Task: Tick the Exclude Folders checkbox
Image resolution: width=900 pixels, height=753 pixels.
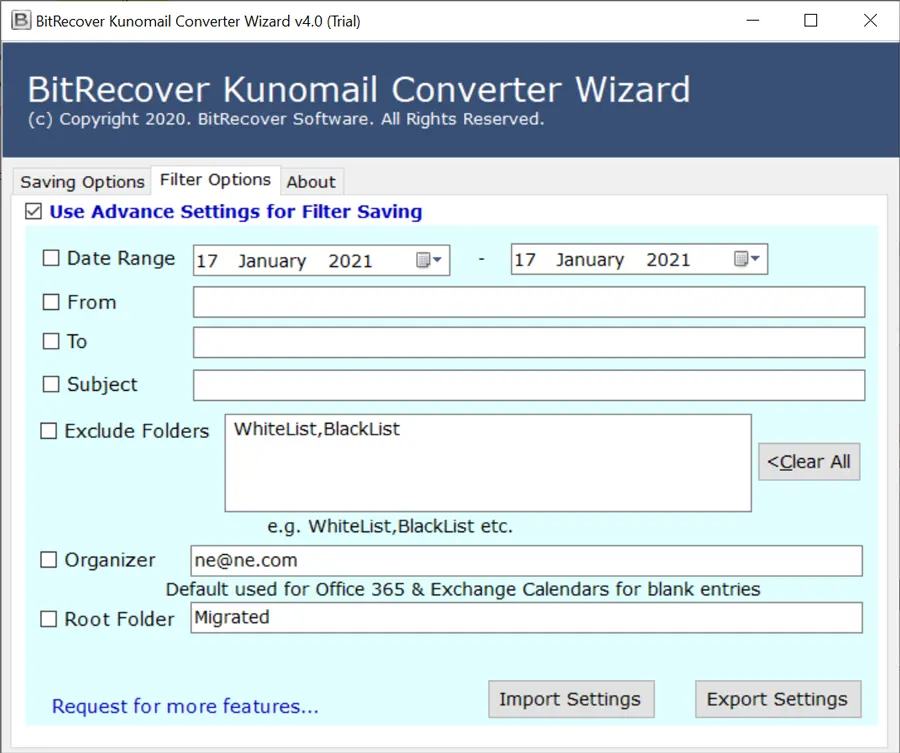Action: click(x=49, y=430)
